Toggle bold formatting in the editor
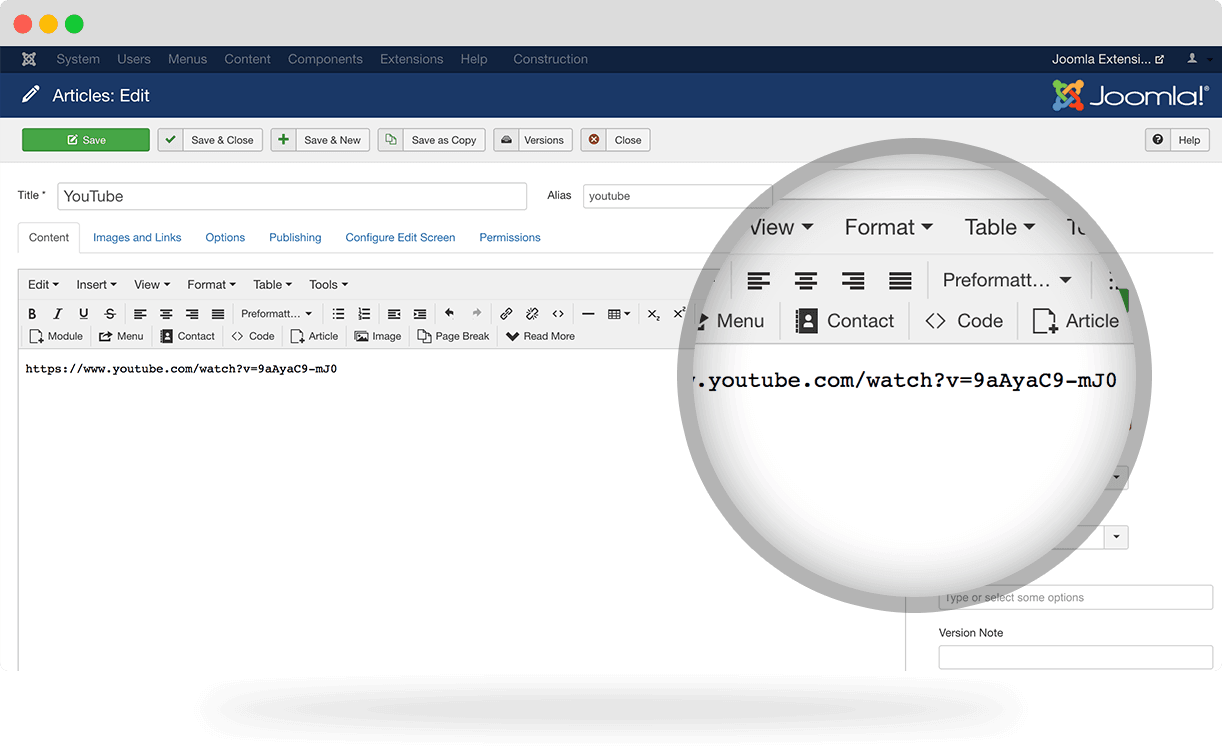Viewport: 1222px width, 748px height. click(x=32, y=314)
